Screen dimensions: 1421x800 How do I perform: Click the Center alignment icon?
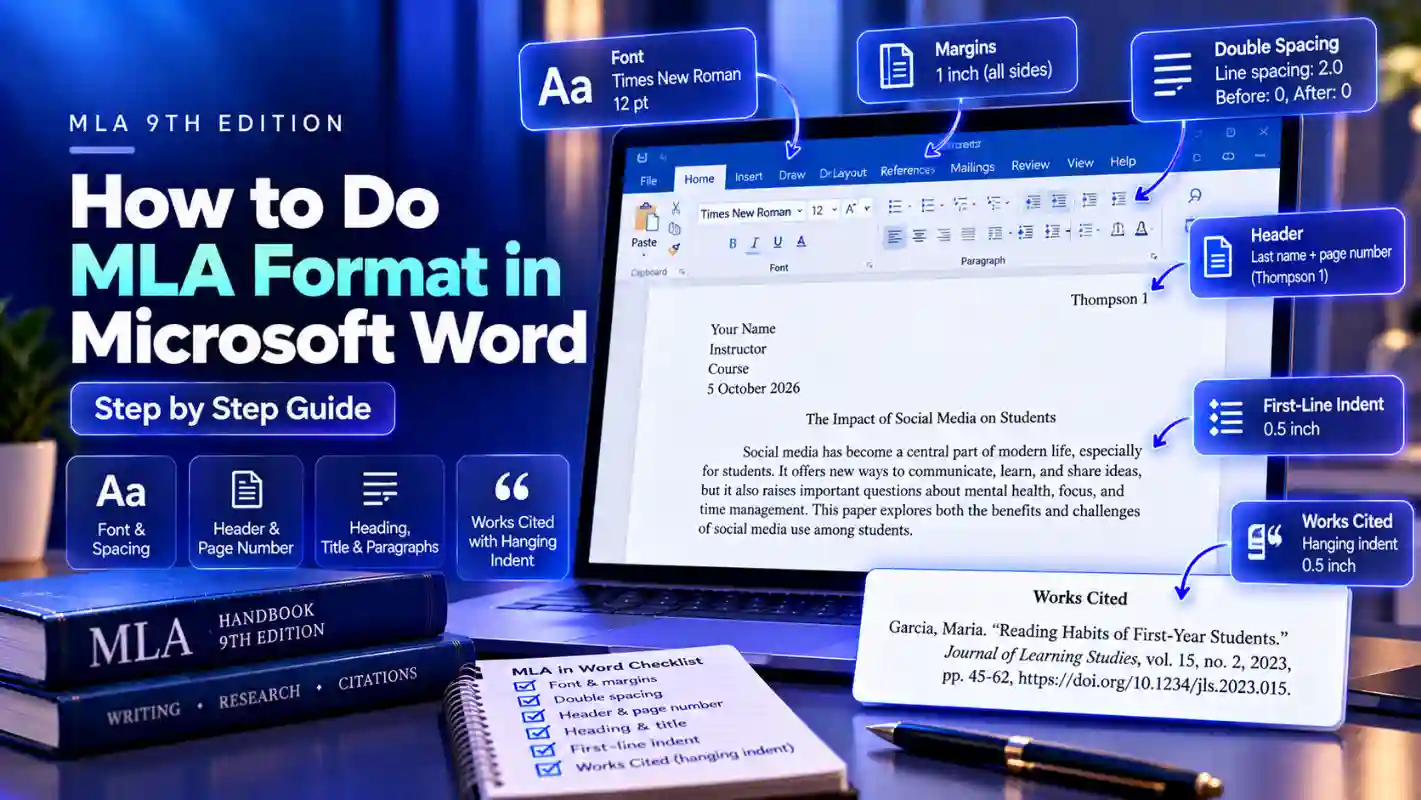tap(918, 236)
